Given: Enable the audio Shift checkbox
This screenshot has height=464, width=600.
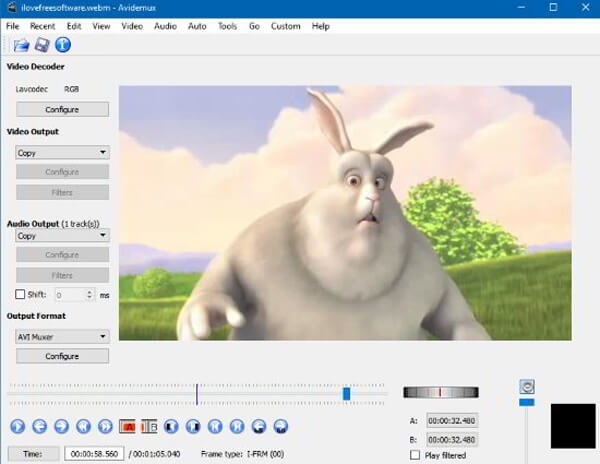Looking at the screenshot, I should pos(20,294).
